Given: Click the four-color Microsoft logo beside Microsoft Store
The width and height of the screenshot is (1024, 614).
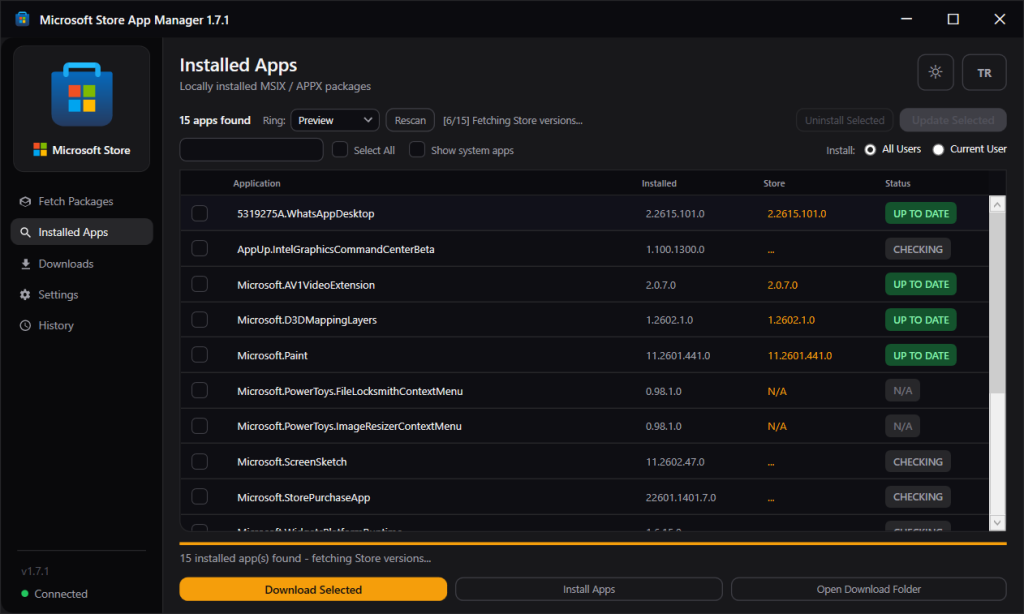Looking at the screenshot, I should point(40,150).
